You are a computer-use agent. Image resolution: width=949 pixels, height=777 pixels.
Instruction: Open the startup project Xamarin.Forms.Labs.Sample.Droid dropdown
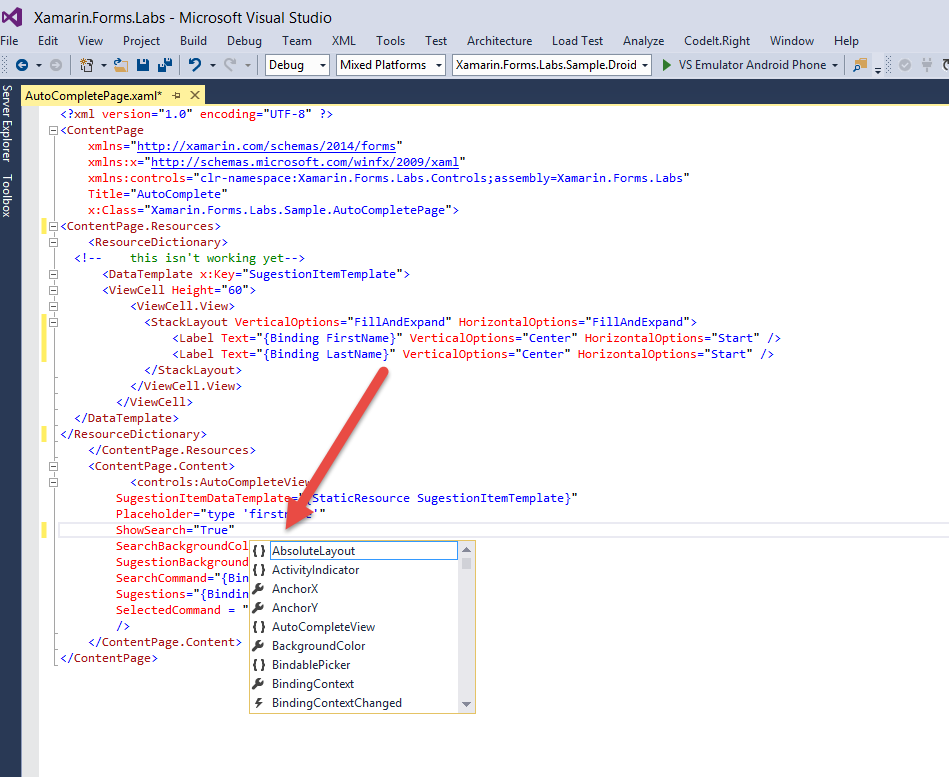click(x=552, y=65)
